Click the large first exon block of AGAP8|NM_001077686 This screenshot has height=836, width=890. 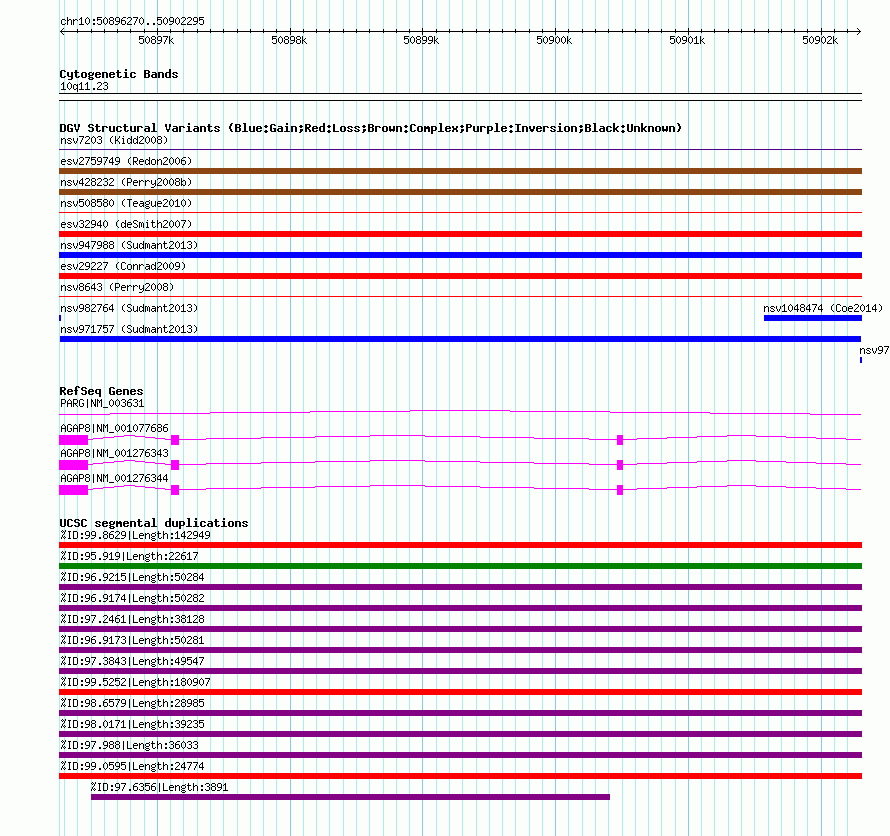point(74,440)
